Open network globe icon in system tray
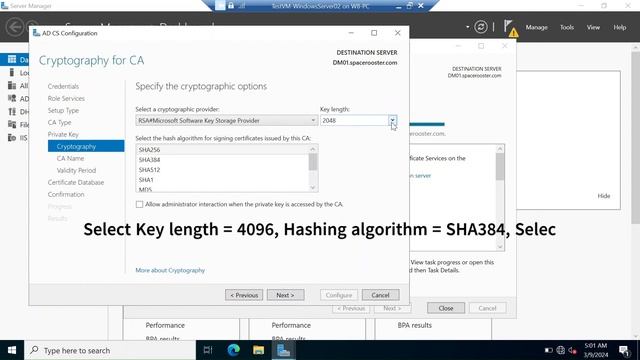This screenshot has height=360, width=640. (561, 350)
